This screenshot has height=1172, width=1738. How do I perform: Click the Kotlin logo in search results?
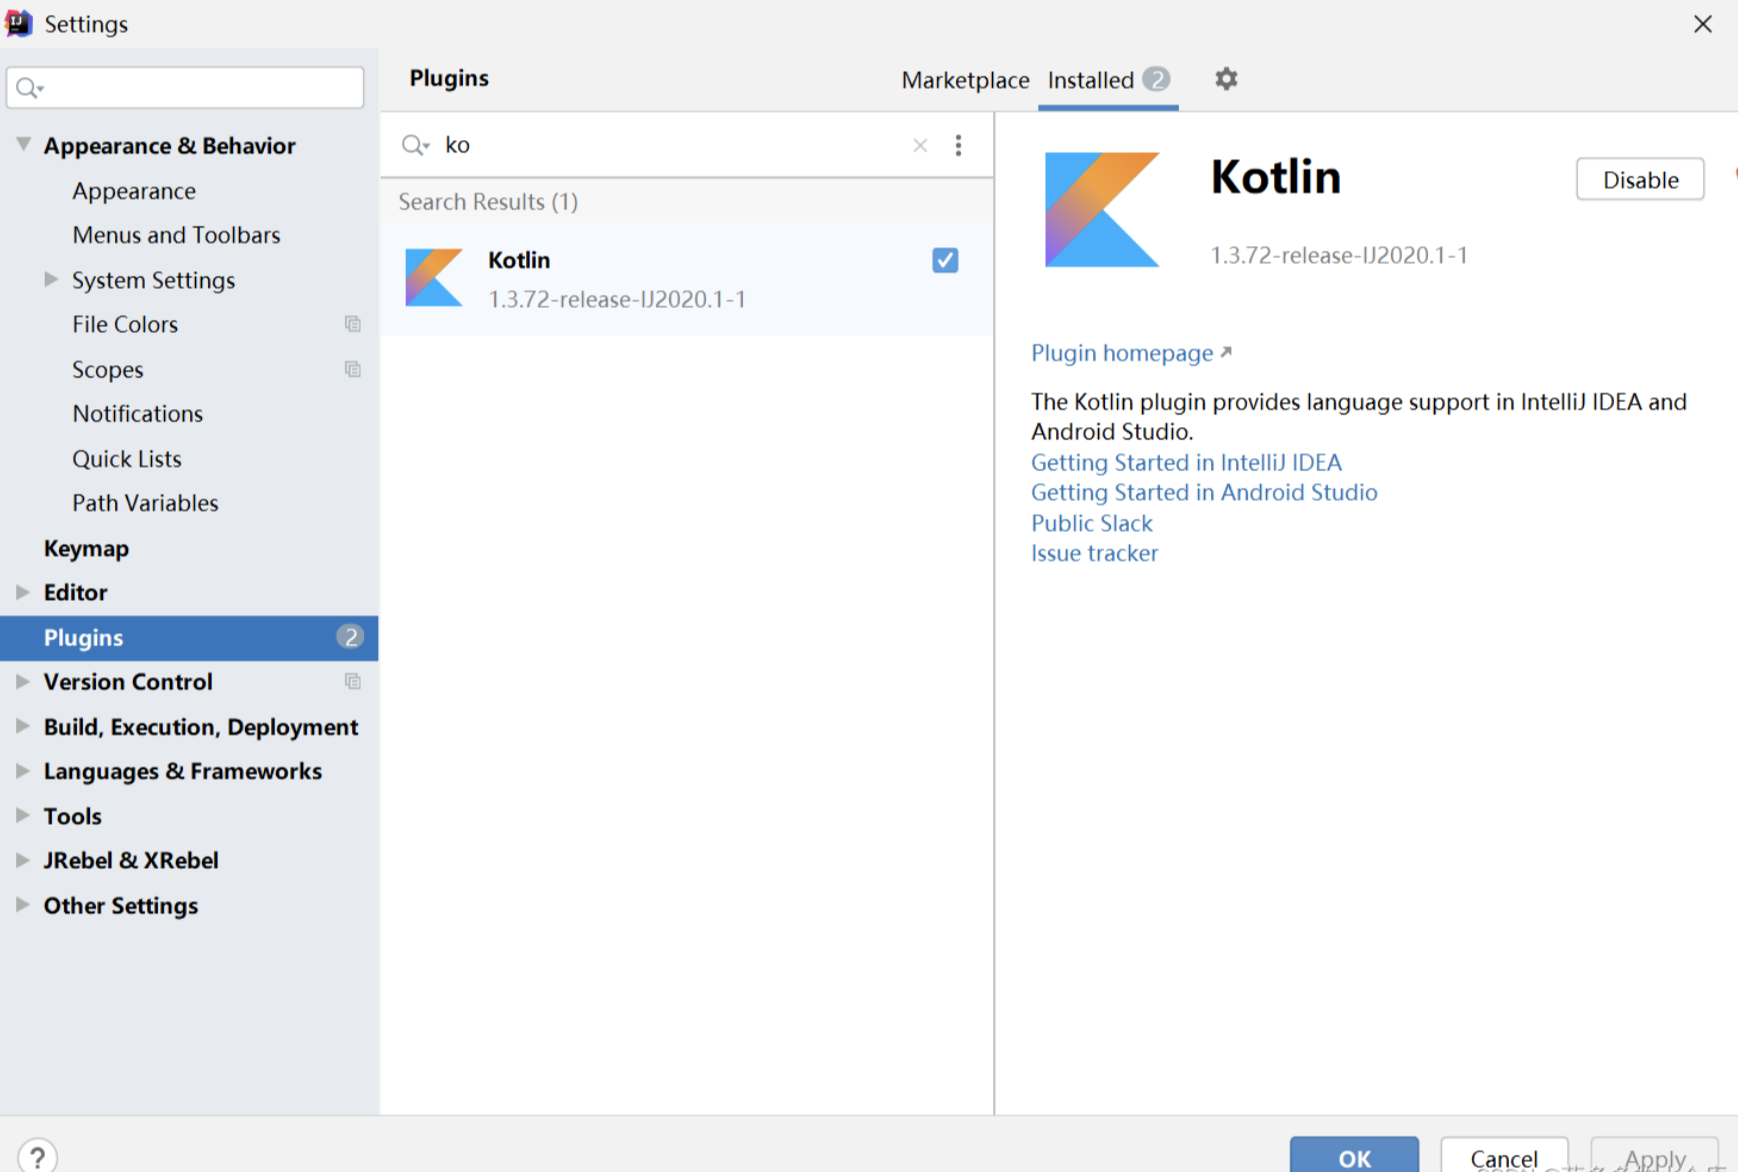(434, 278)
